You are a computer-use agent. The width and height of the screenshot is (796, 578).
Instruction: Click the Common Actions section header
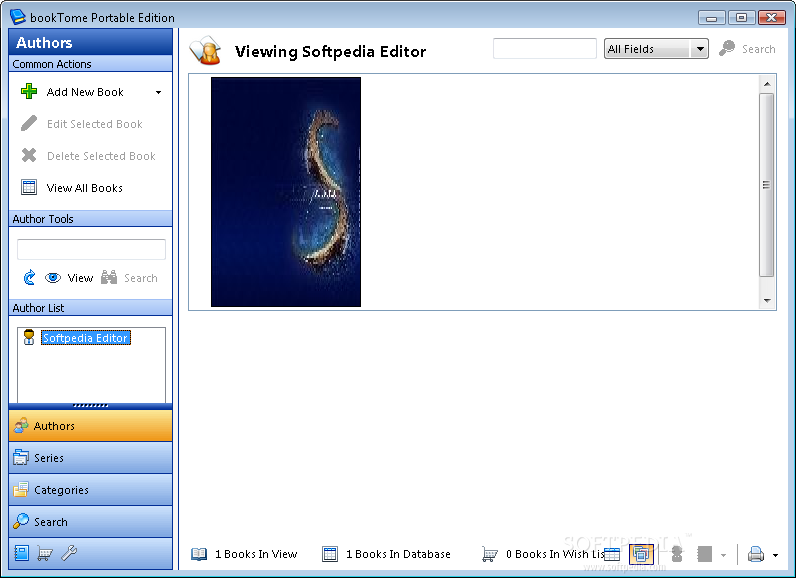[90, 64]
